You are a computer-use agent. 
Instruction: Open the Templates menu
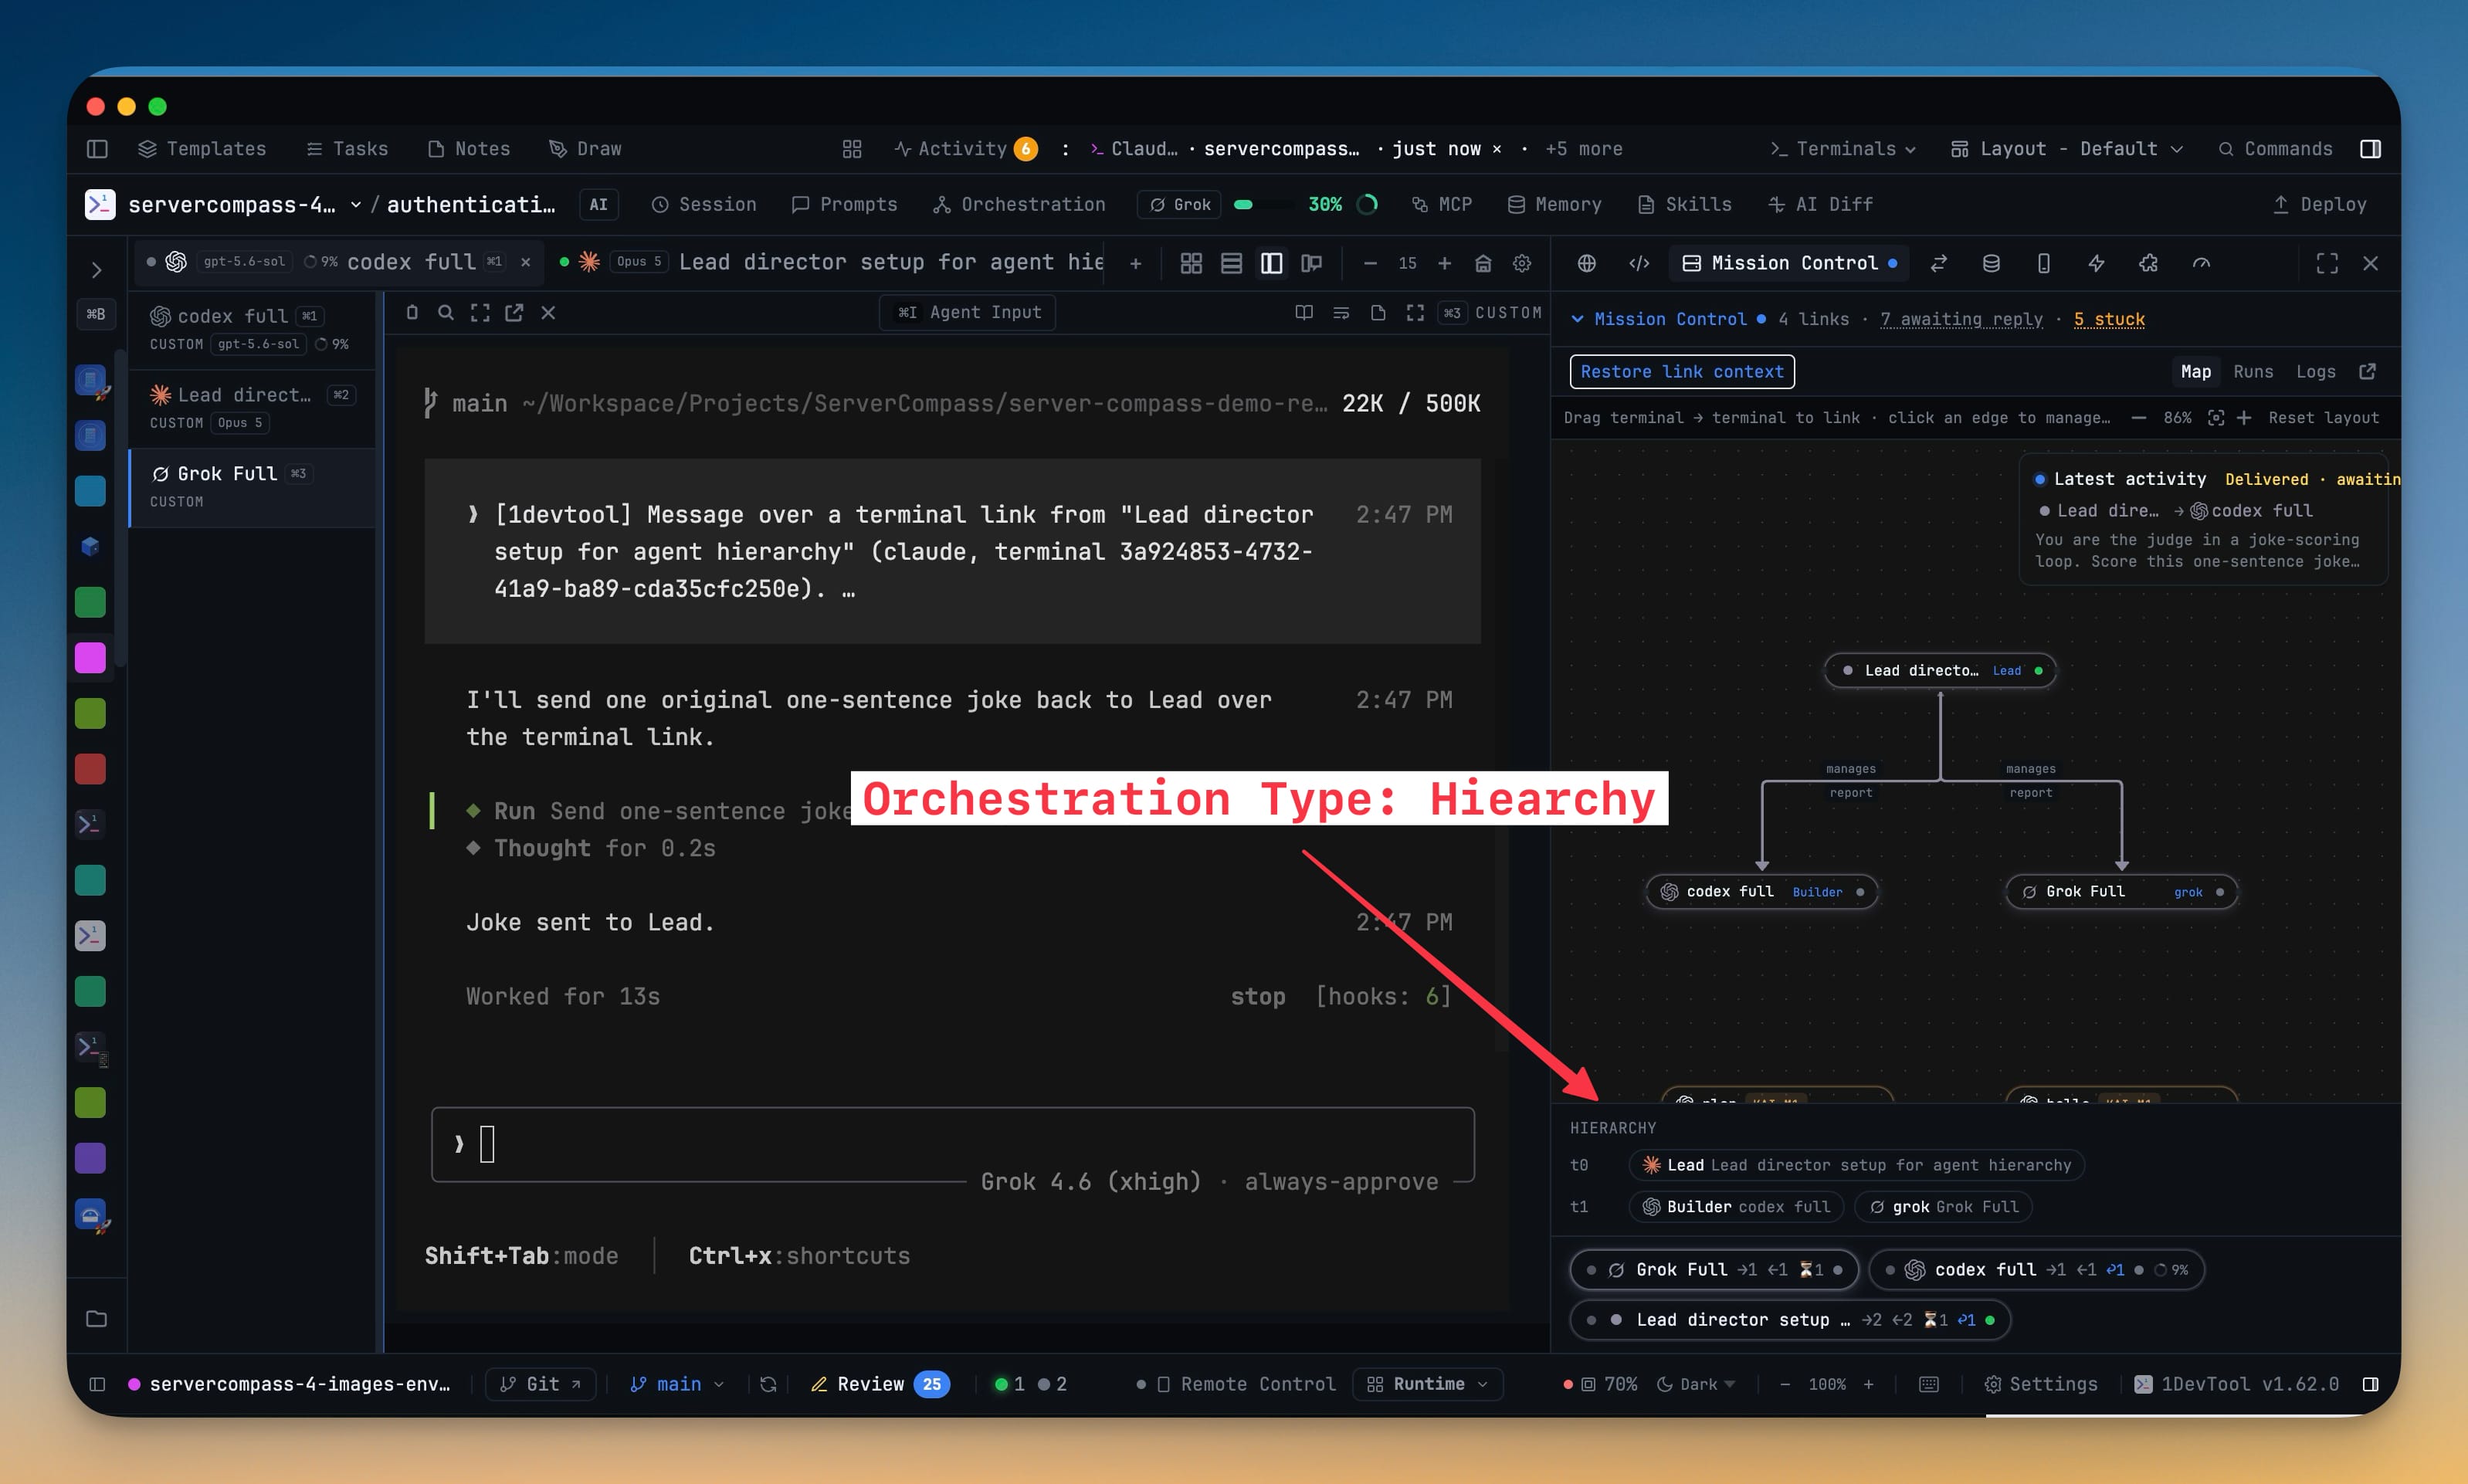tap(202, 149)
